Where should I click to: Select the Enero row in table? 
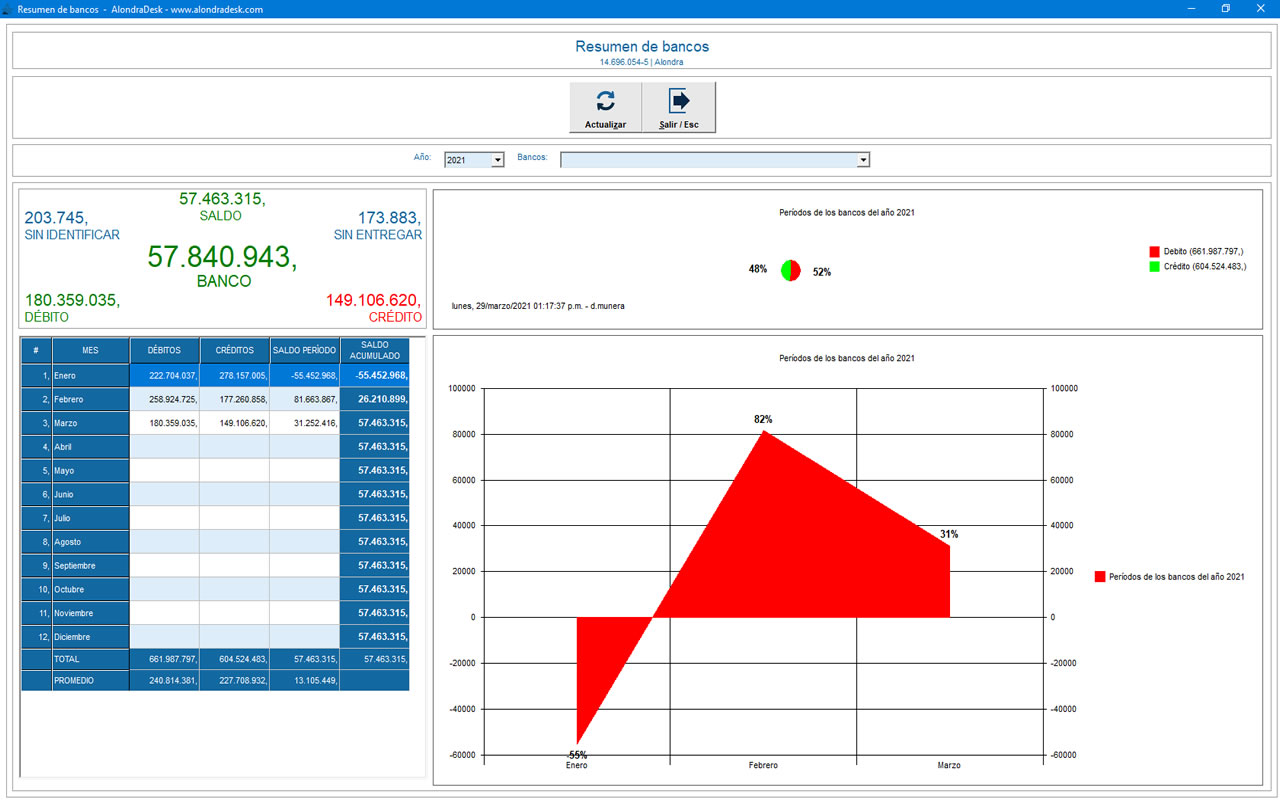(90, 376)
